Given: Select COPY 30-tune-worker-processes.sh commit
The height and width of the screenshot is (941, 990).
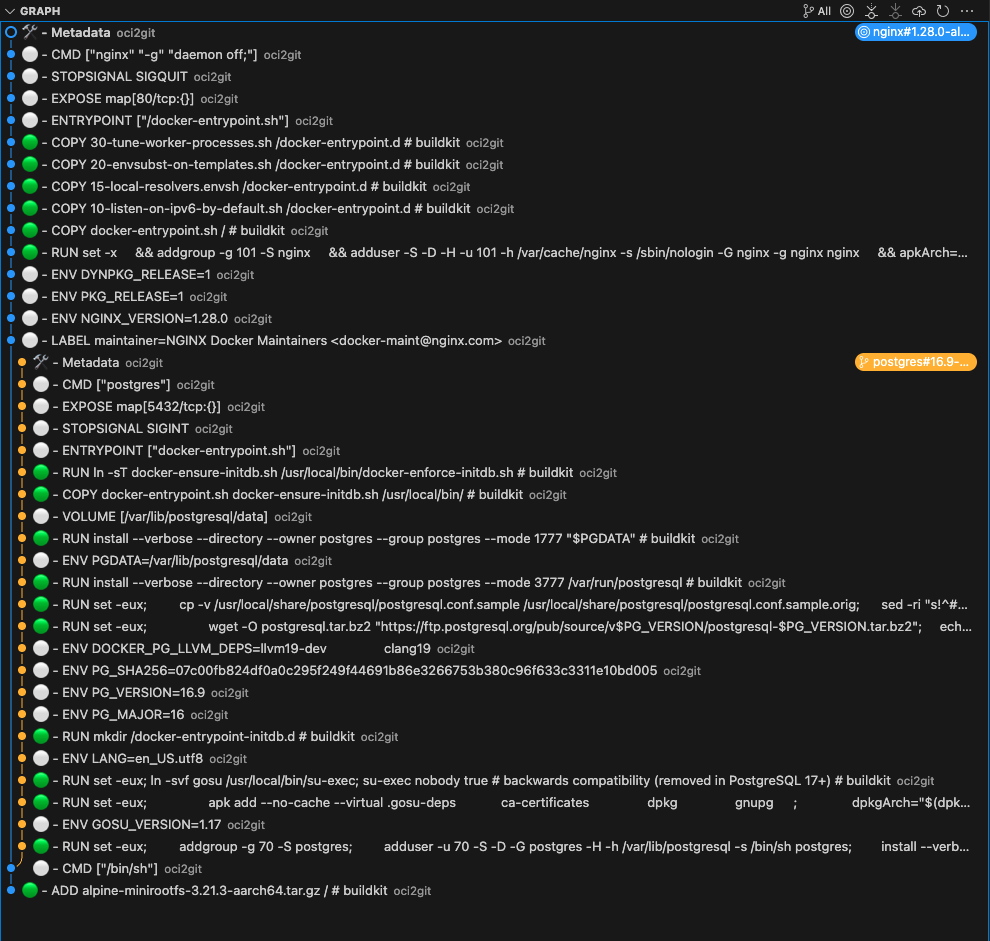Looking at the screenshot, I should (x=495, y=143).
